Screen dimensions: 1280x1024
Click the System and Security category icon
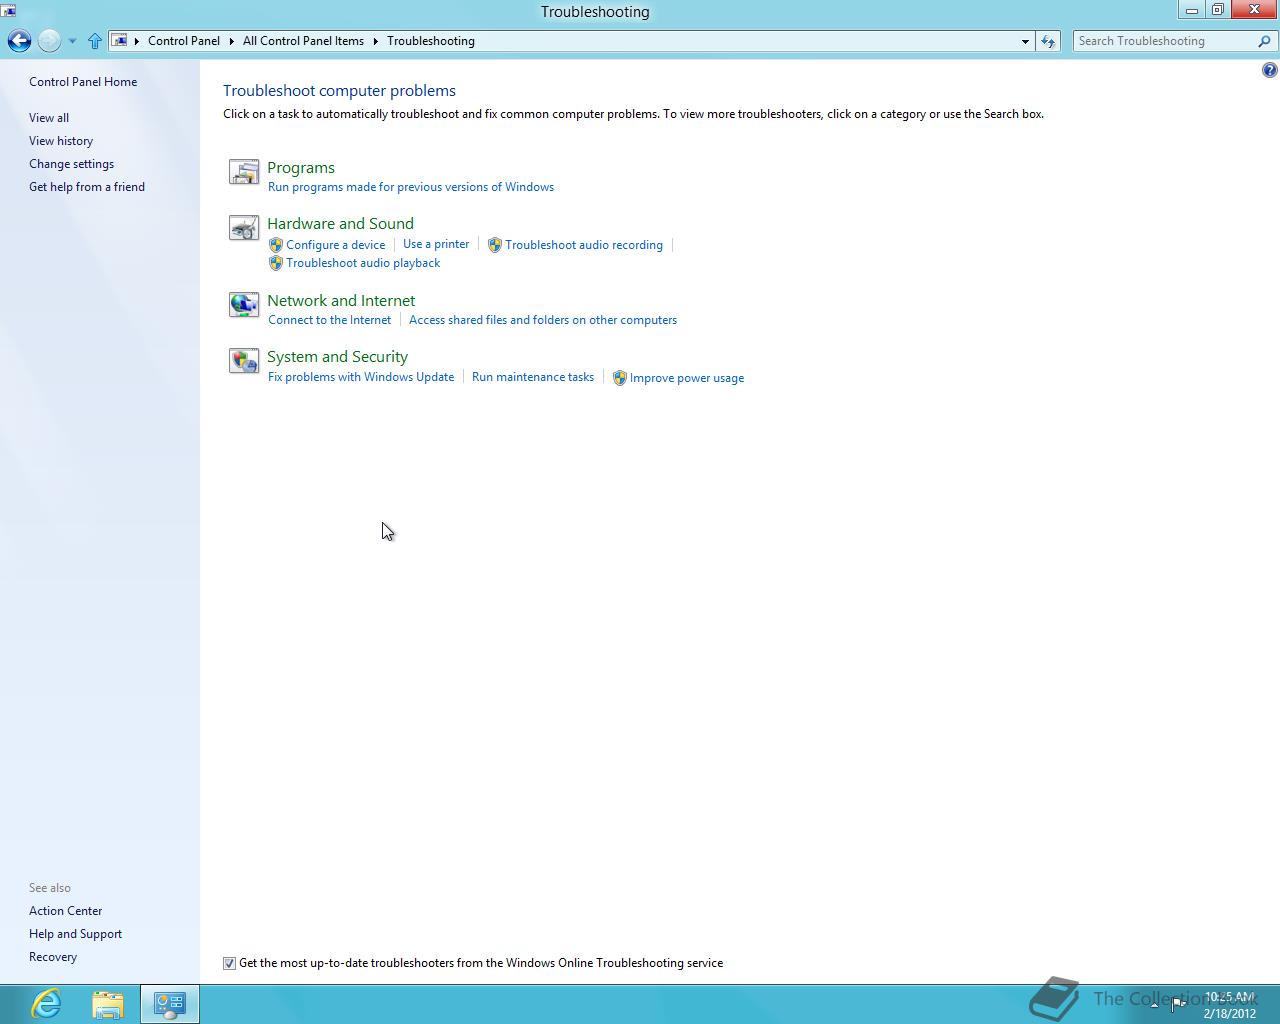[244, 361]
